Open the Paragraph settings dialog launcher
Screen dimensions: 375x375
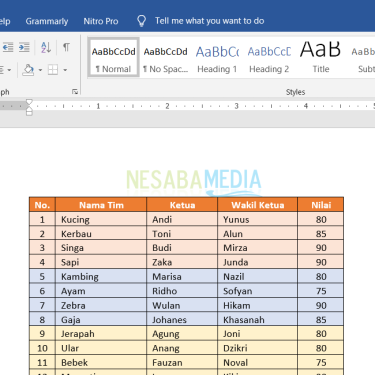click(75, 92)
